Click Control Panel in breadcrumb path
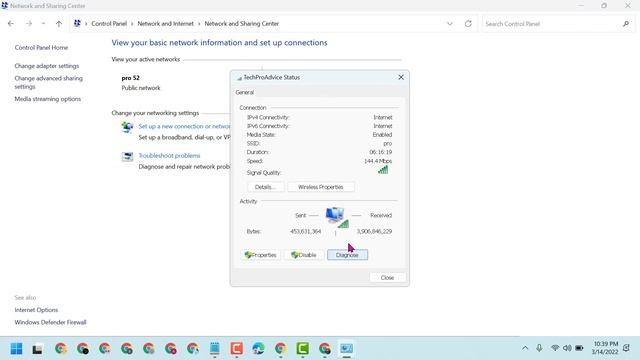This screenshot has height=360, width=640. coord(109,24)
